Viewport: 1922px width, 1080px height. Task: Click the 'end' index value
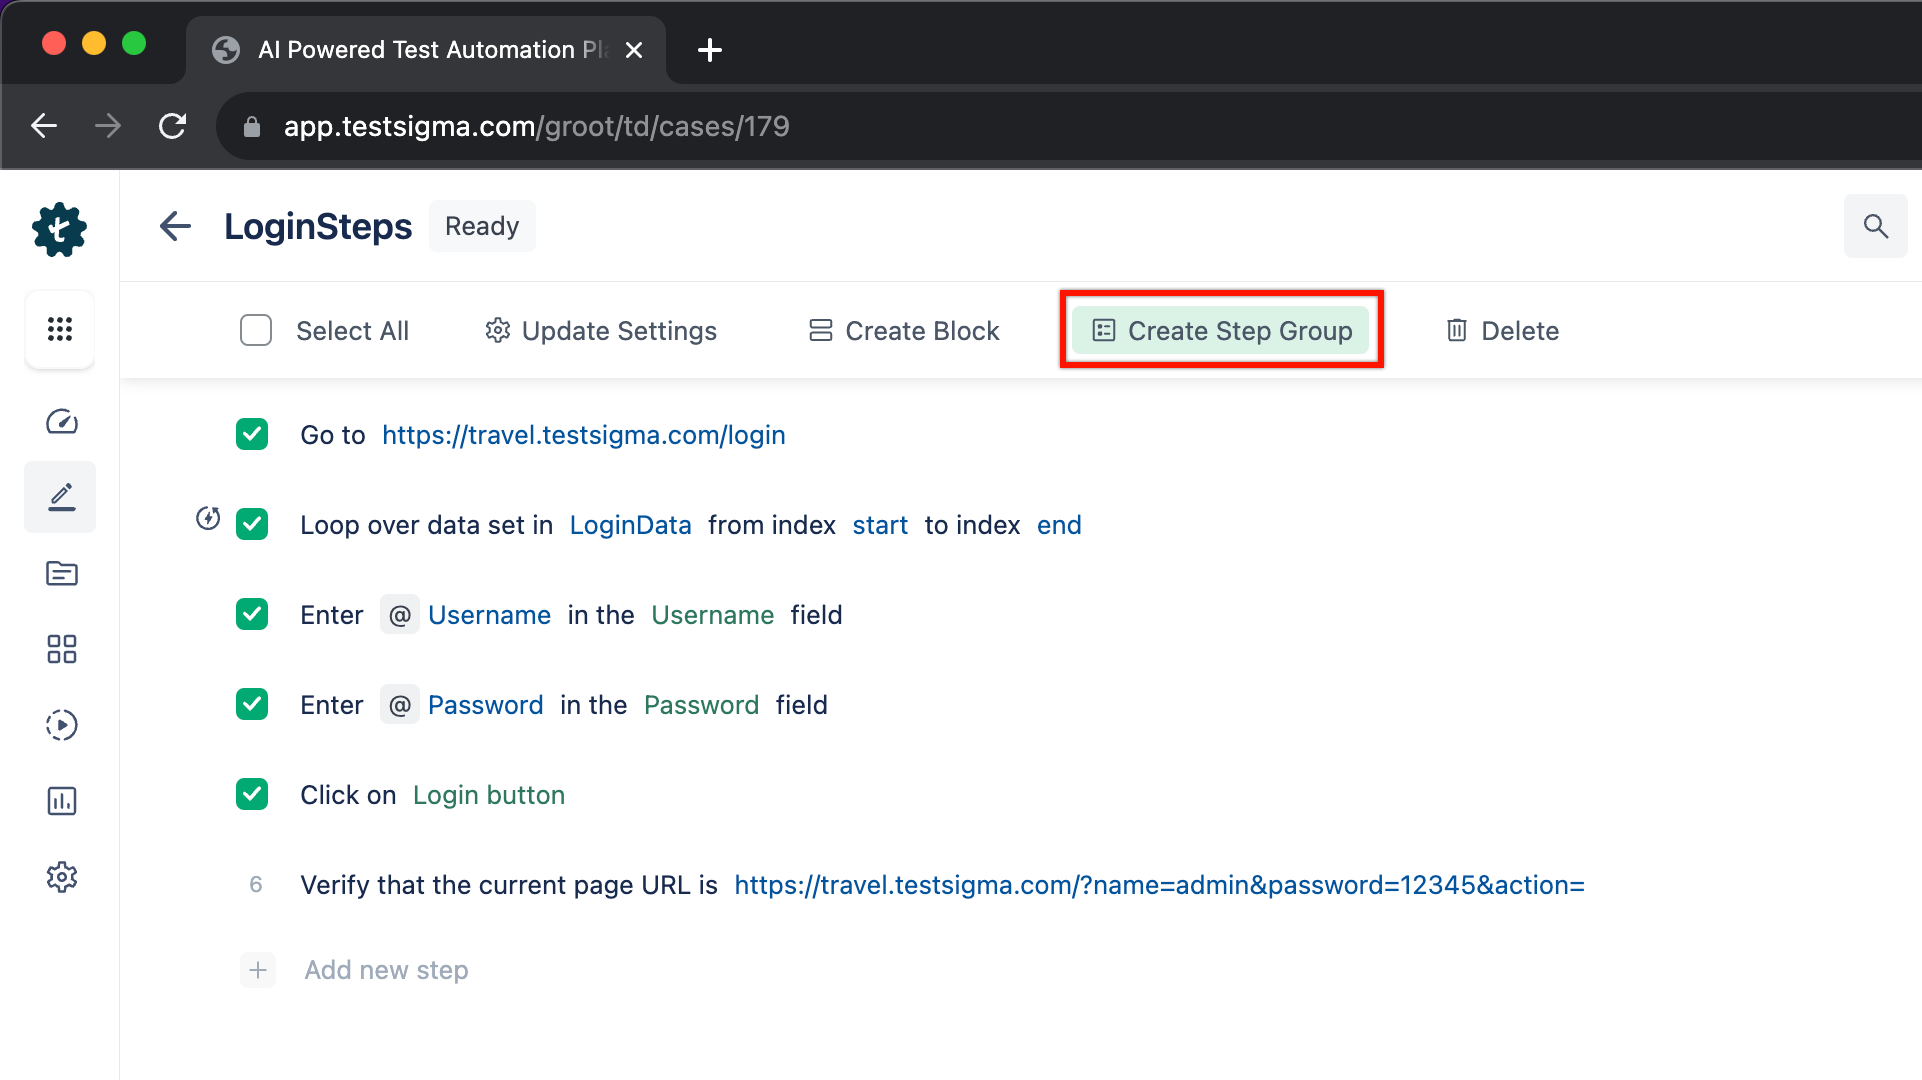click(x=1059, y=525)
